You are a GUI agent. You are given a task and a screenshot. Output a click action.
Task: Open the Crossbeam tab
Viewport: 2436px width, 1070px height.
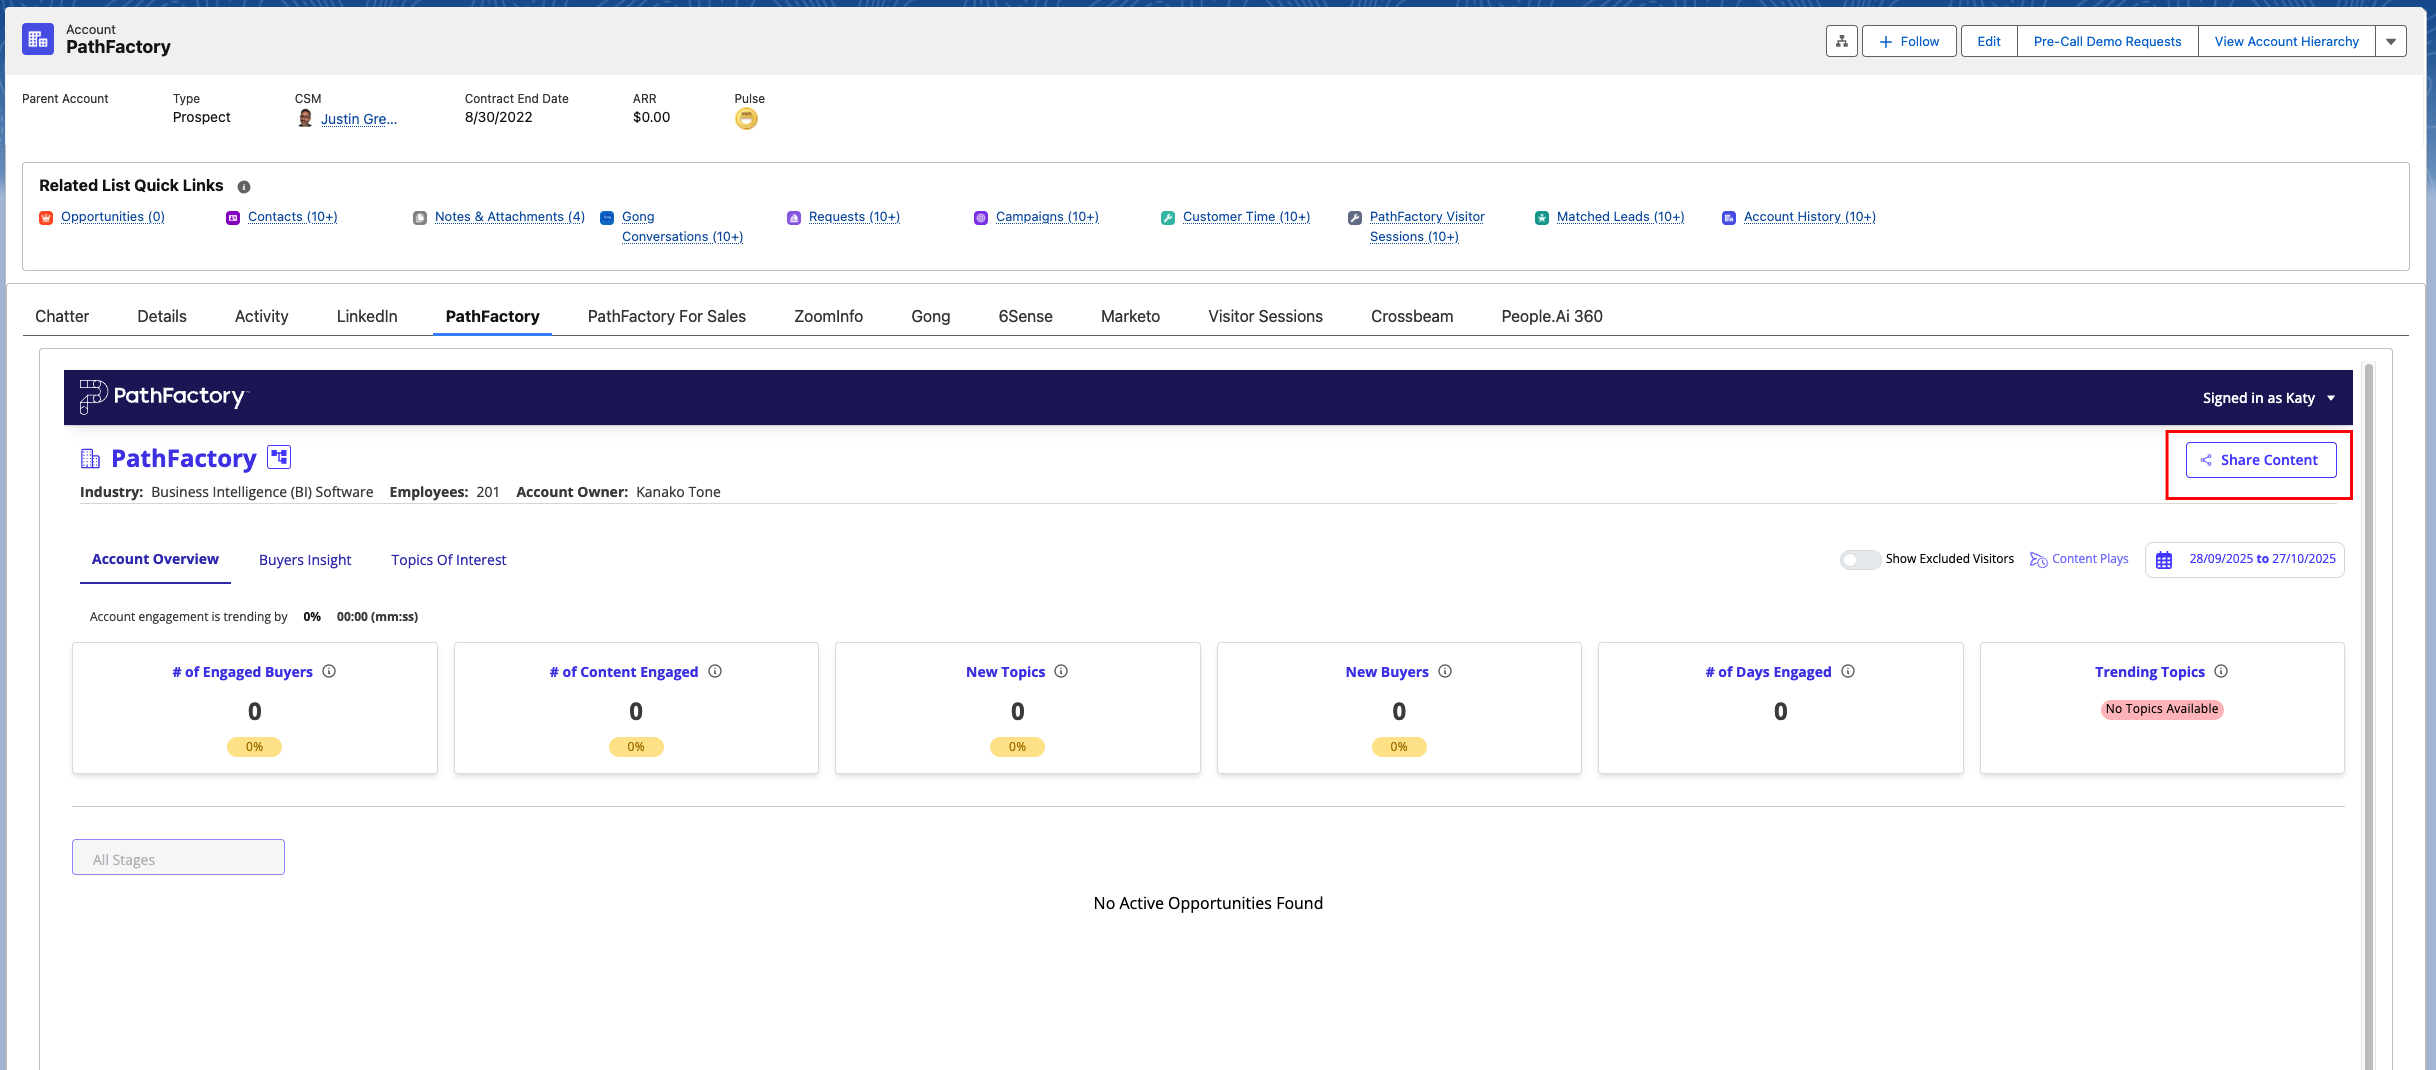tap(1412, 317)
